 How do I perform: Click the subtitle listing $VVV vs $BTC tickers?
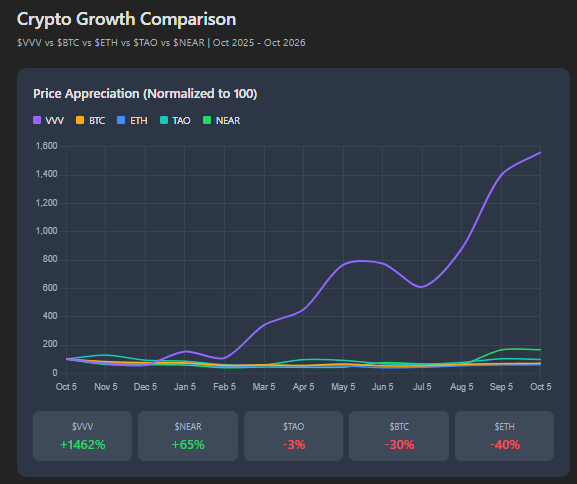161,43
